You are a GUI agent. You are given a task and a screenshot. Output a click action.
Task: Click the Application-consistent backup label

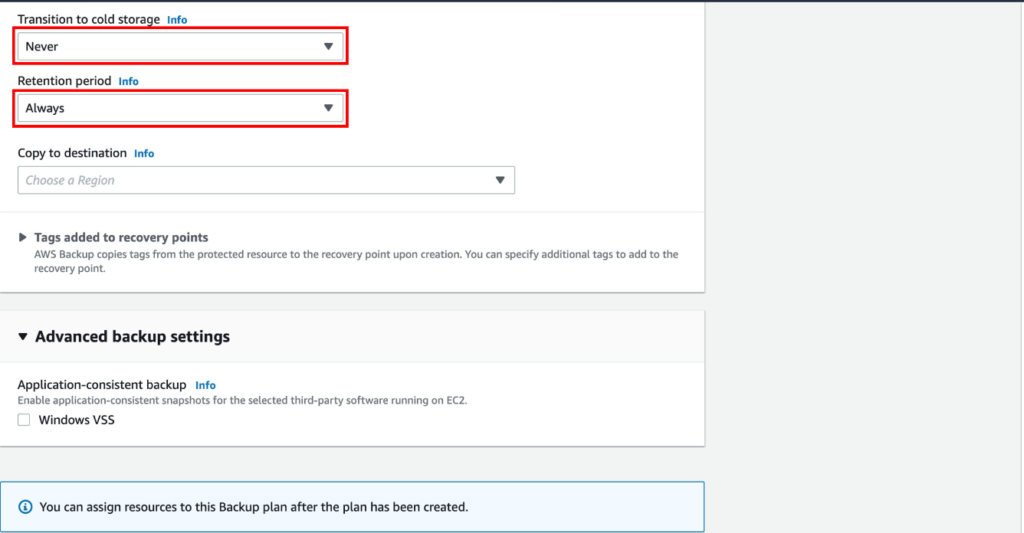(x=102, y=385)
